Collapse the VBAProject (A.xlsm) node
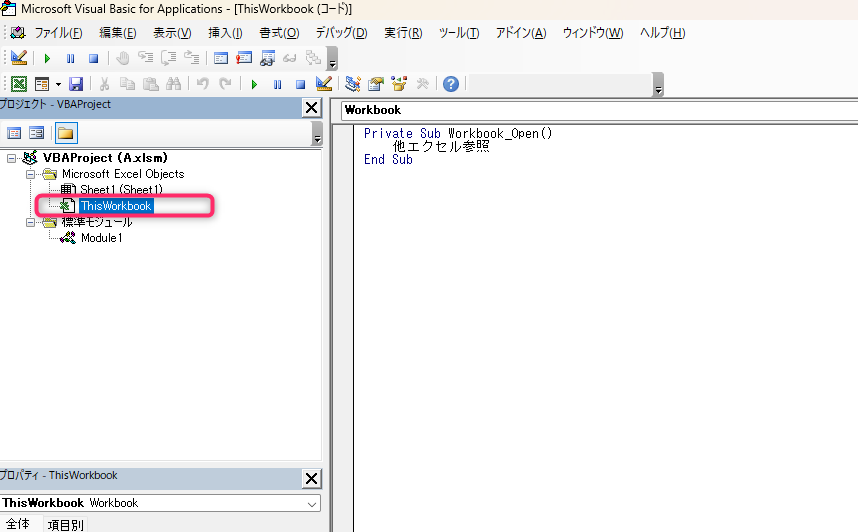Image resolution: width=858 pixels, height=532 pixels. 11,158
